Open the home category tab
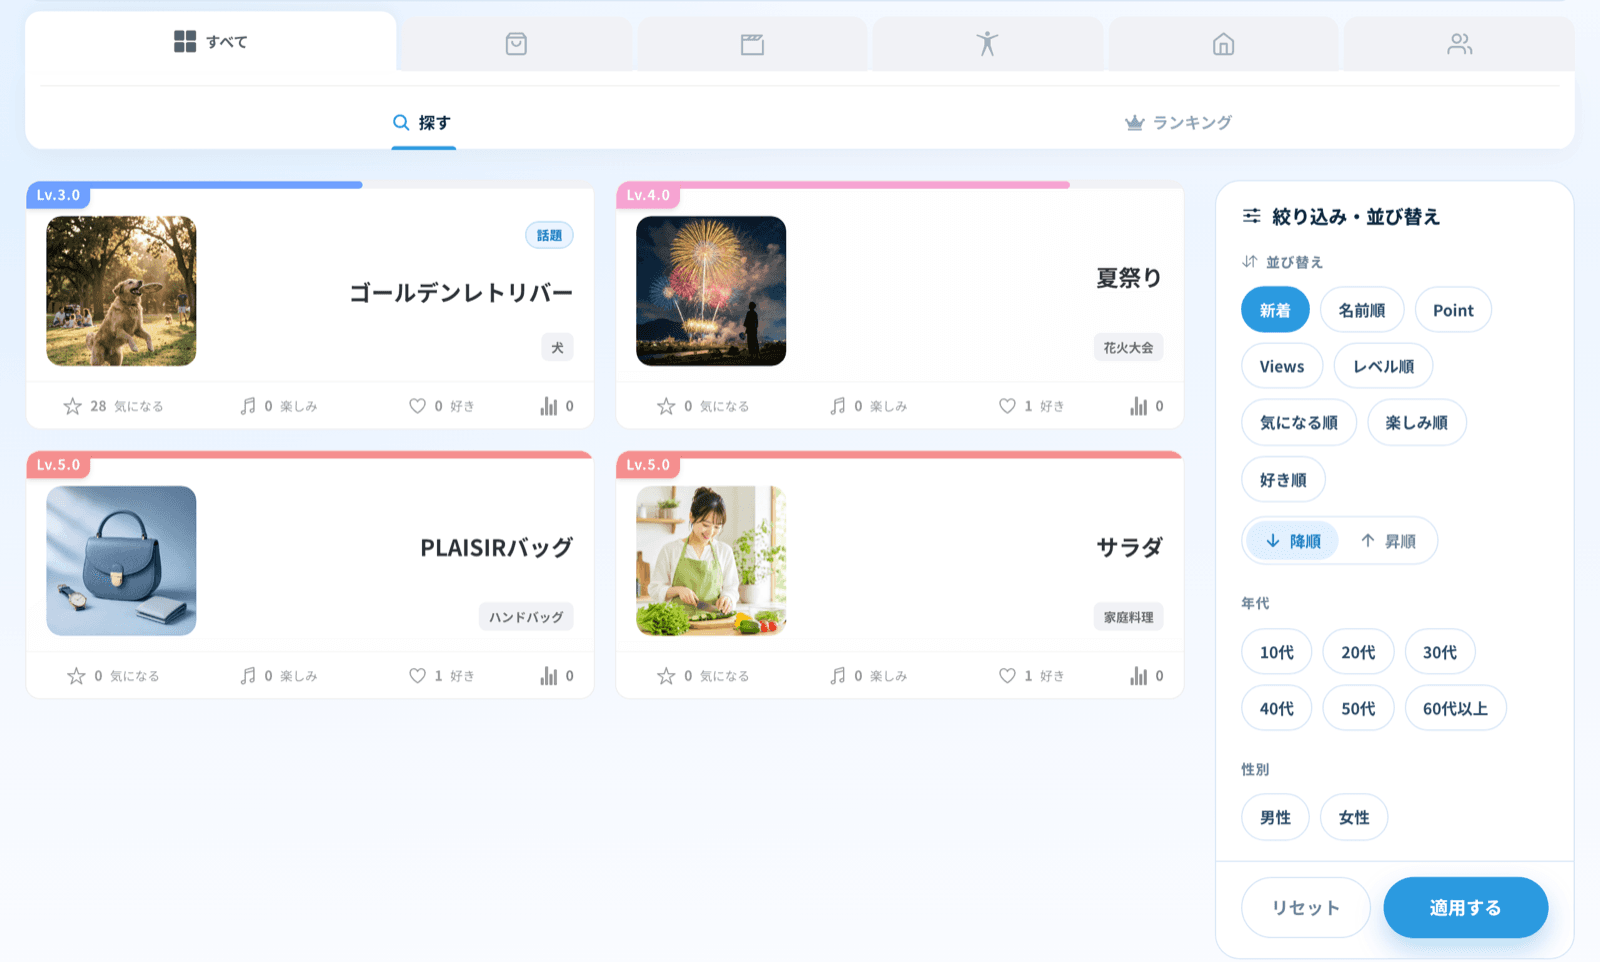This screenshot has height=962, width=1600. (1223, 44)
